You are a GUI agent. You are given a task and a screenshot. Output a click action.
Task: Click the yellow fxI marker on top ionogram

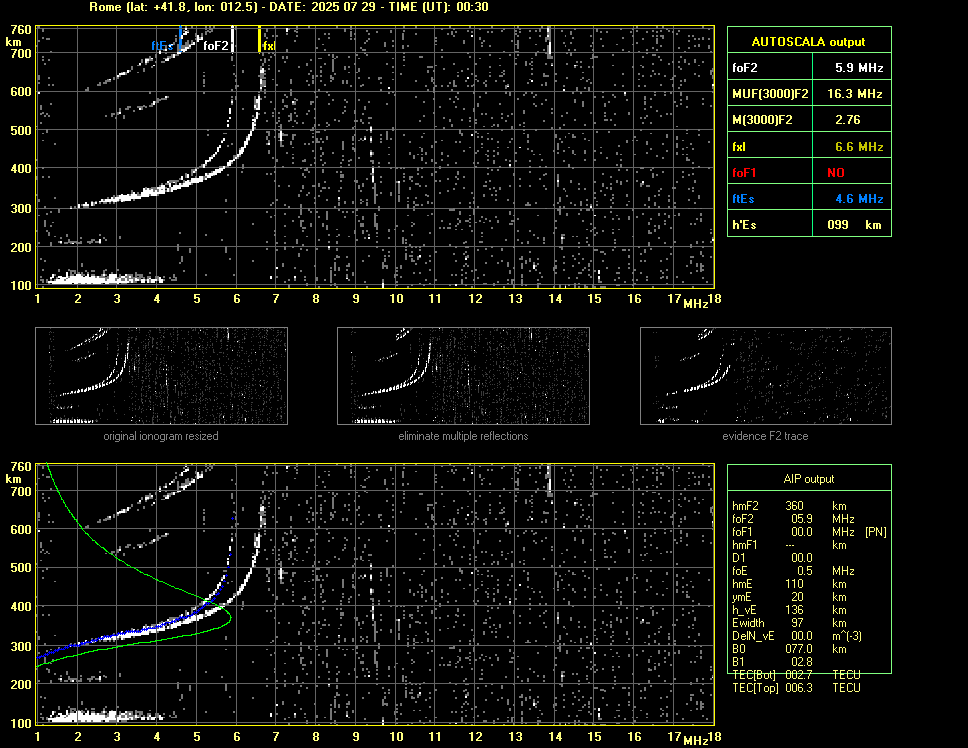point(259,39)
